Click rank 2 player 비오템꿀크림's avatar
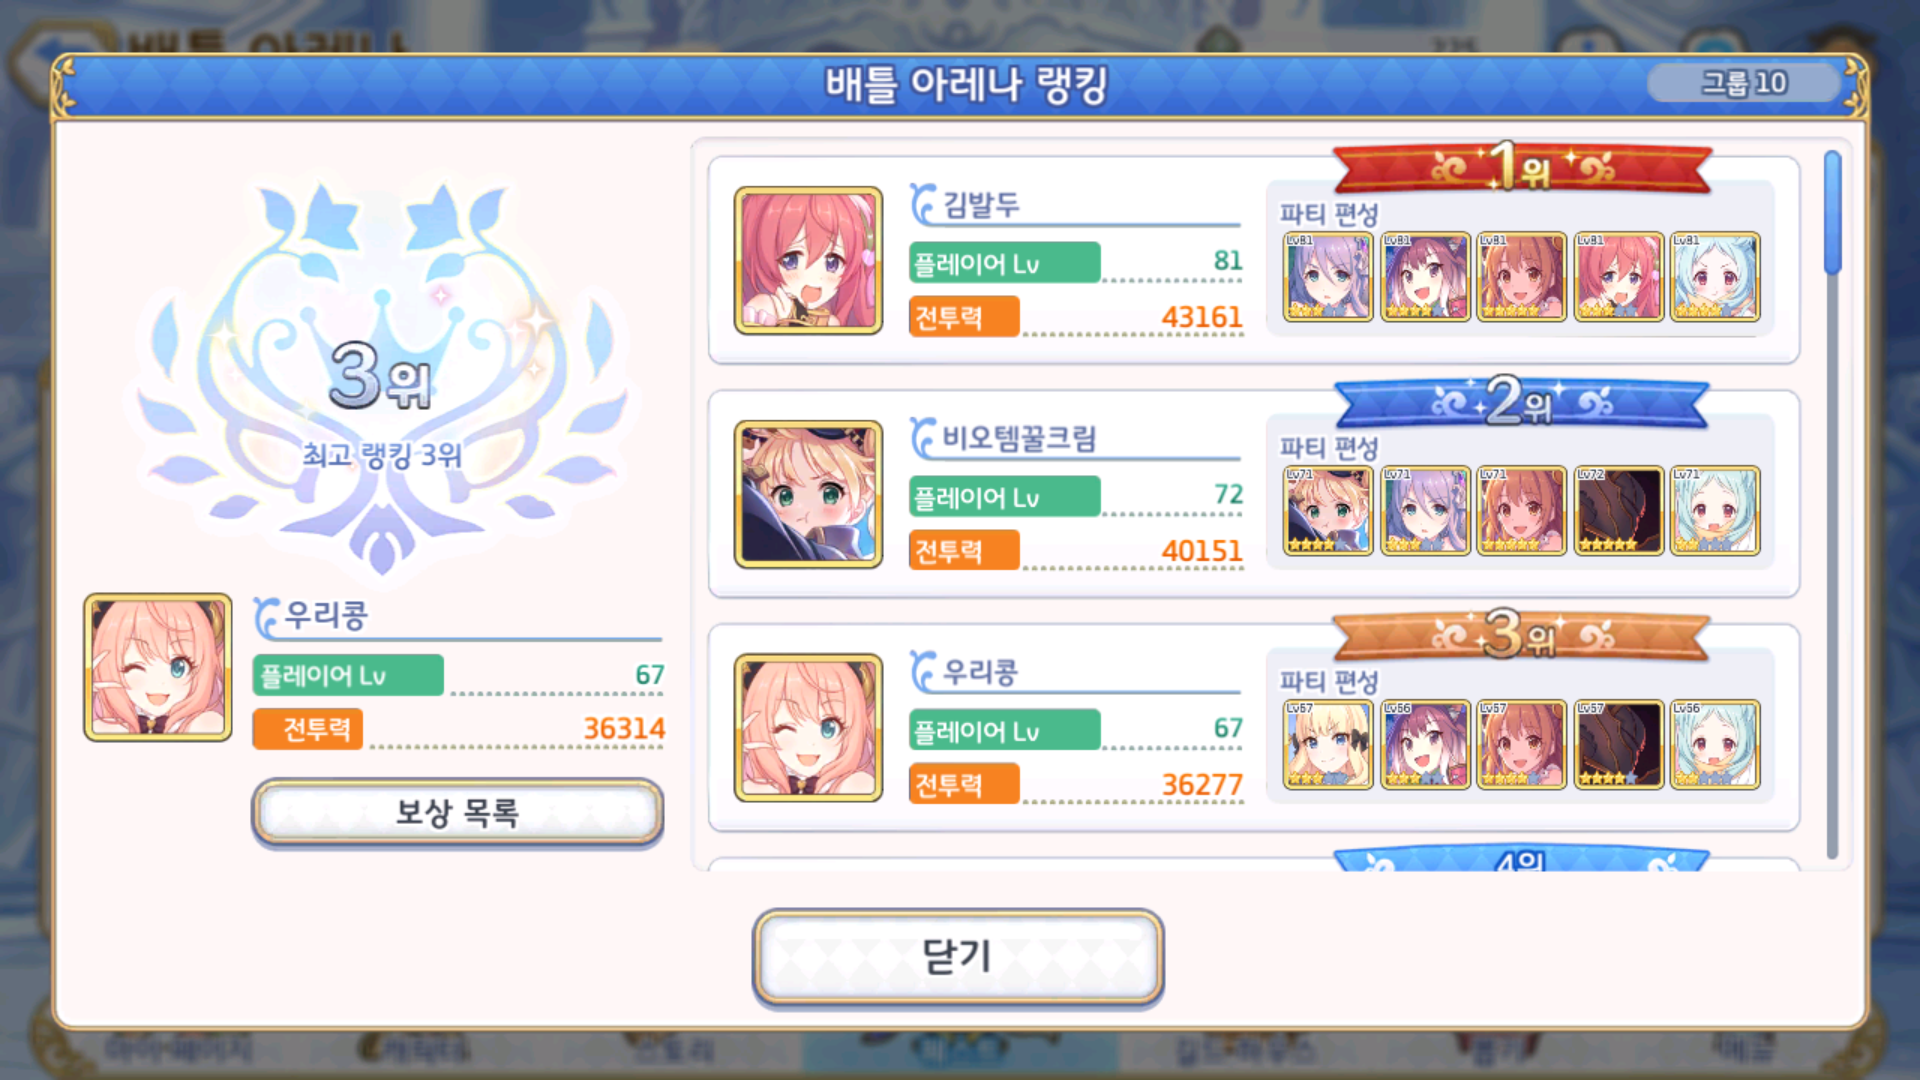Viewport: 1920px width, 1080px height. pos(808,494)
